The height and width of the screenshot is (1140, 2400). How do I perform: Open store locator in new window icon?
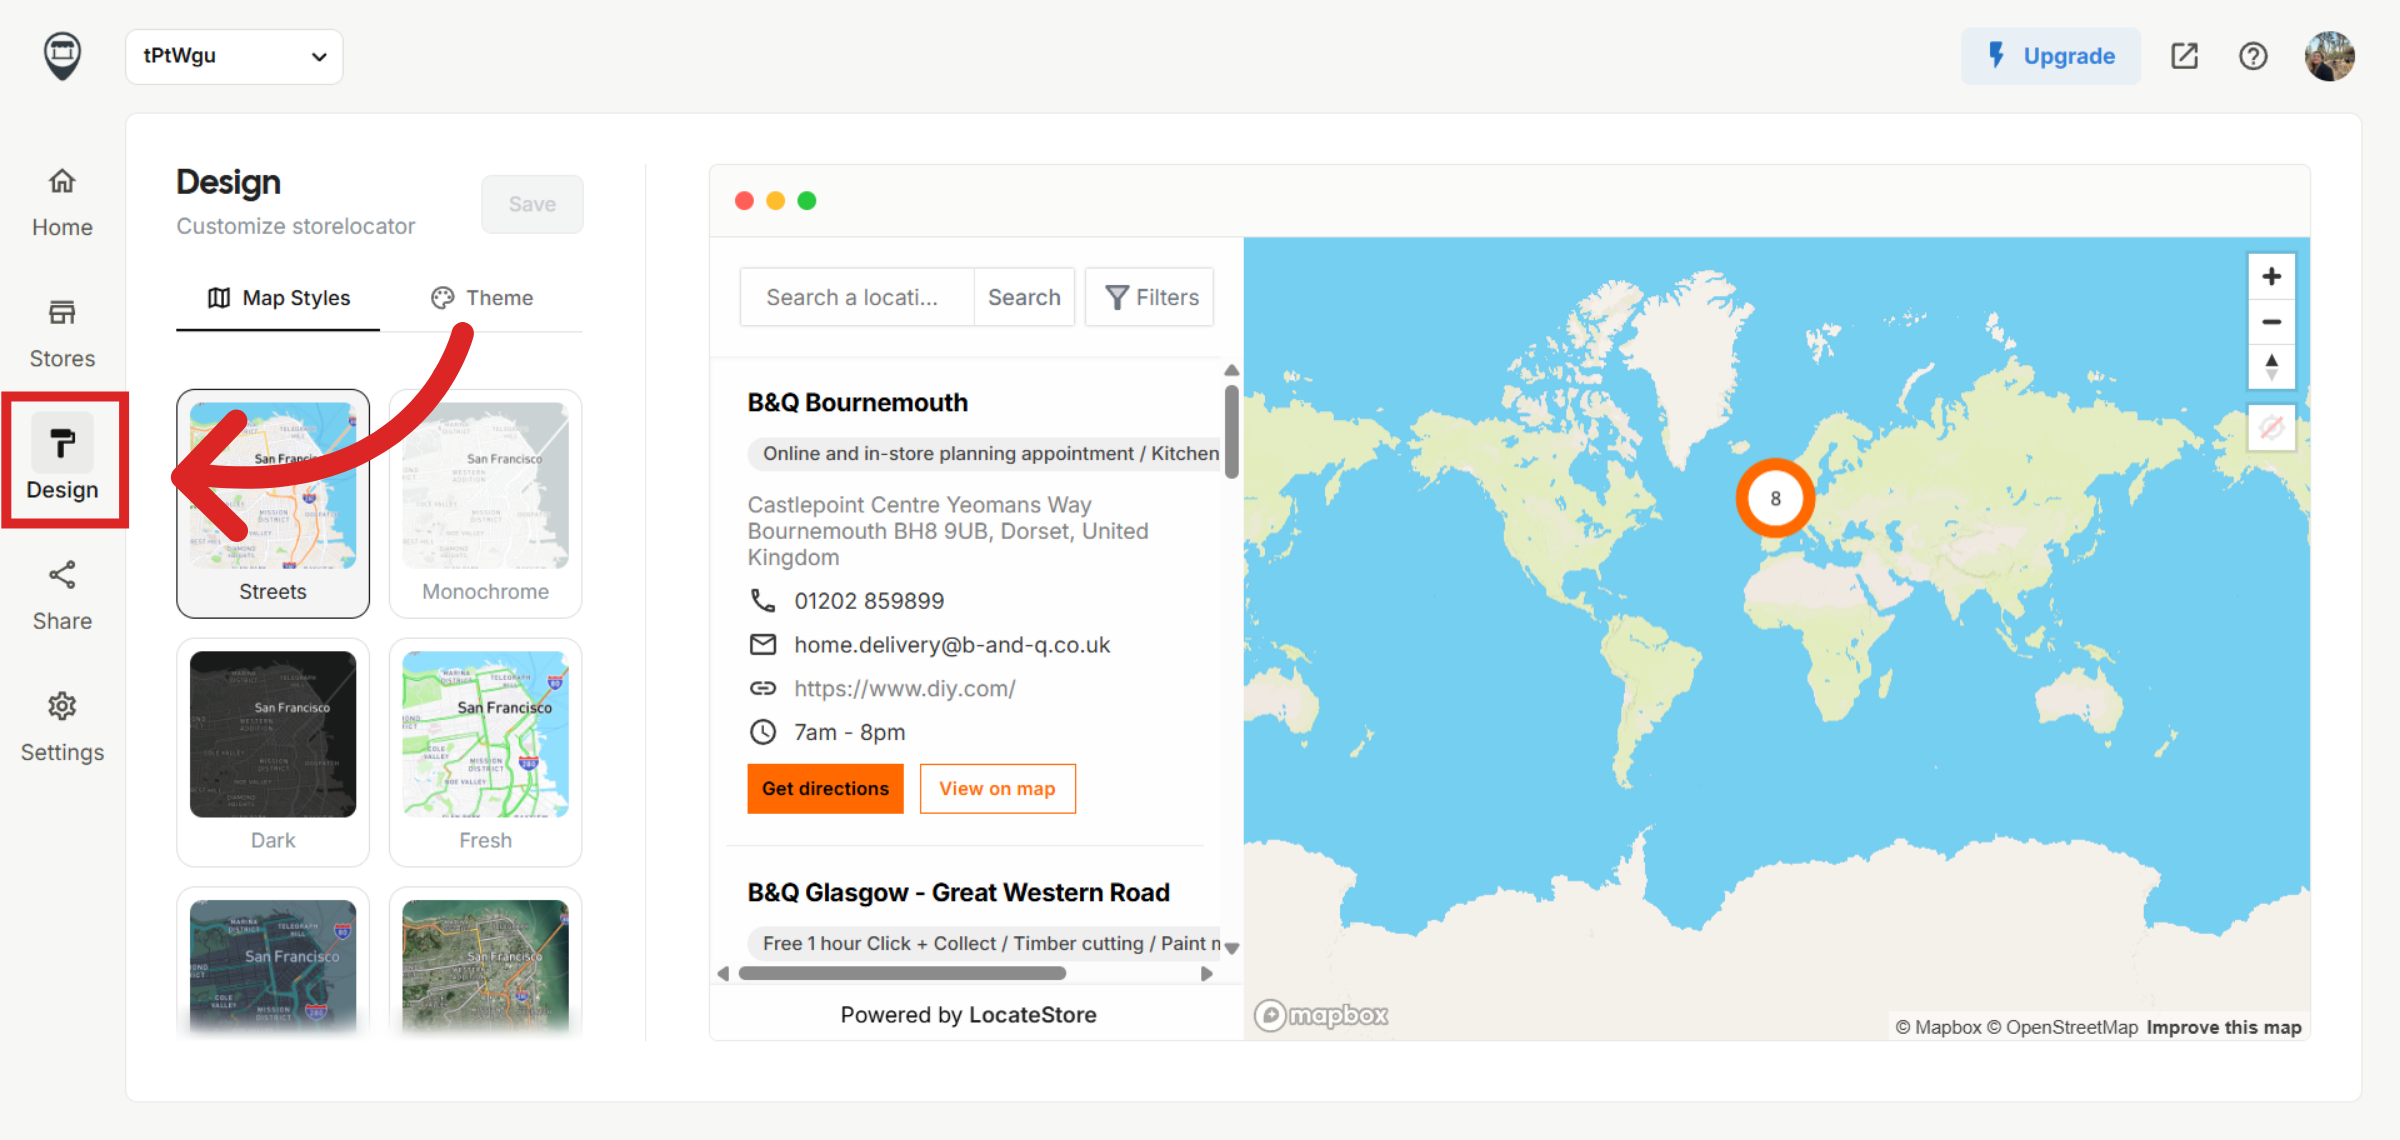coord(2185,56)
